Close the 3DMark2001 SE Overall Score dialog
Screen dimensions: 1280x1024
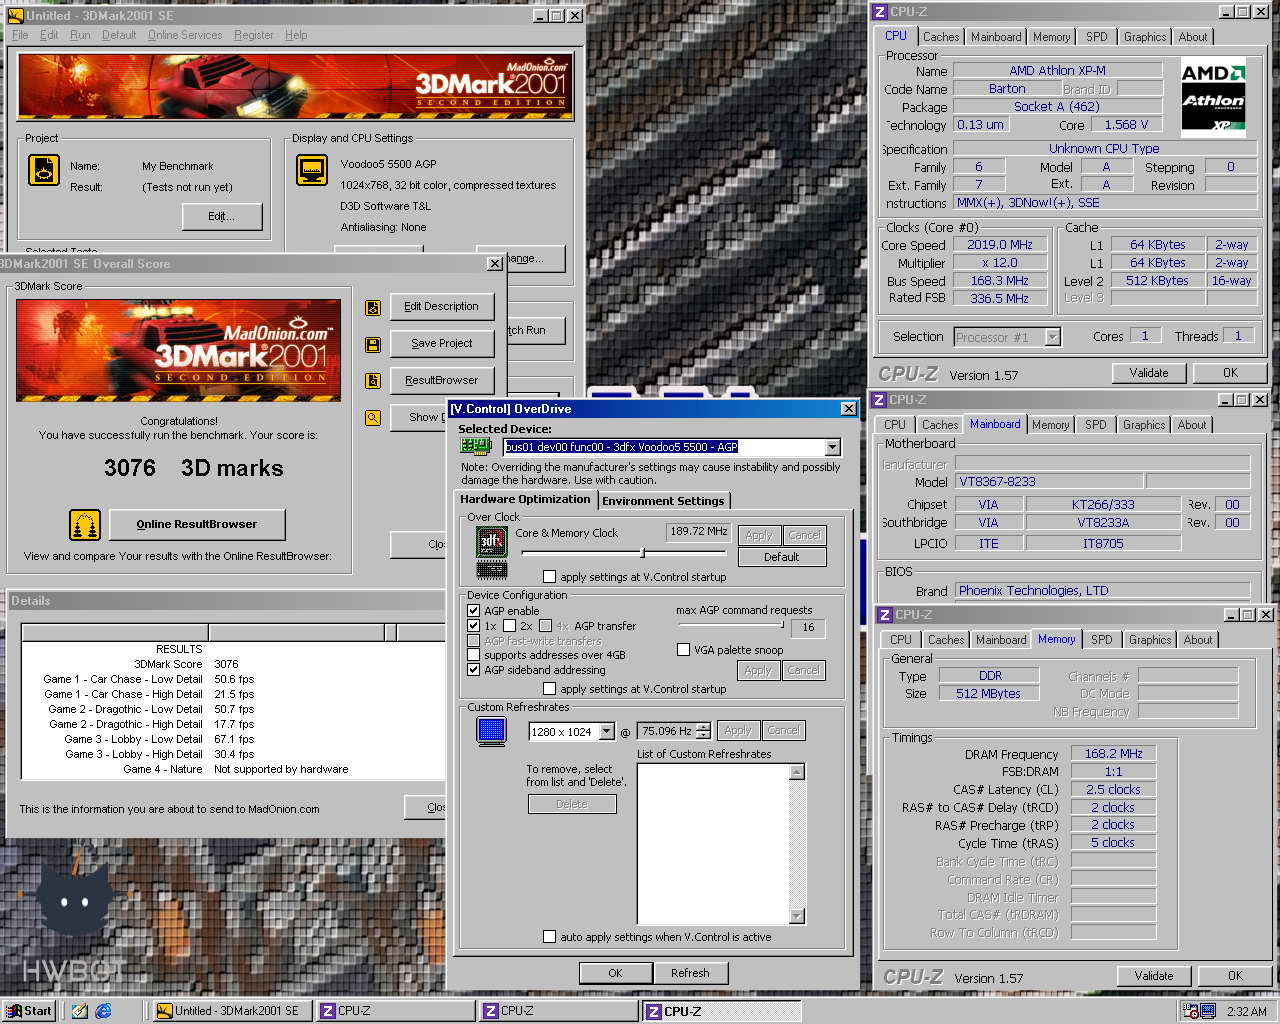tap(495, 264)
